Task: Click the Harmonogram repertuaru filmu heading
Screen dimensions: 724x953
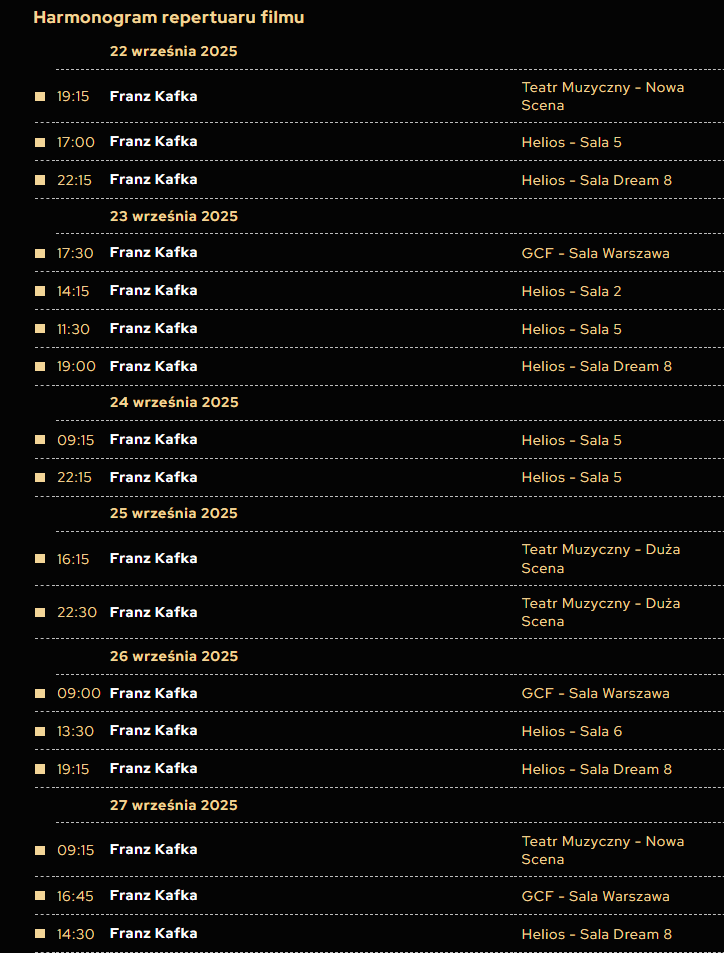Action: (x=168, y=17)
